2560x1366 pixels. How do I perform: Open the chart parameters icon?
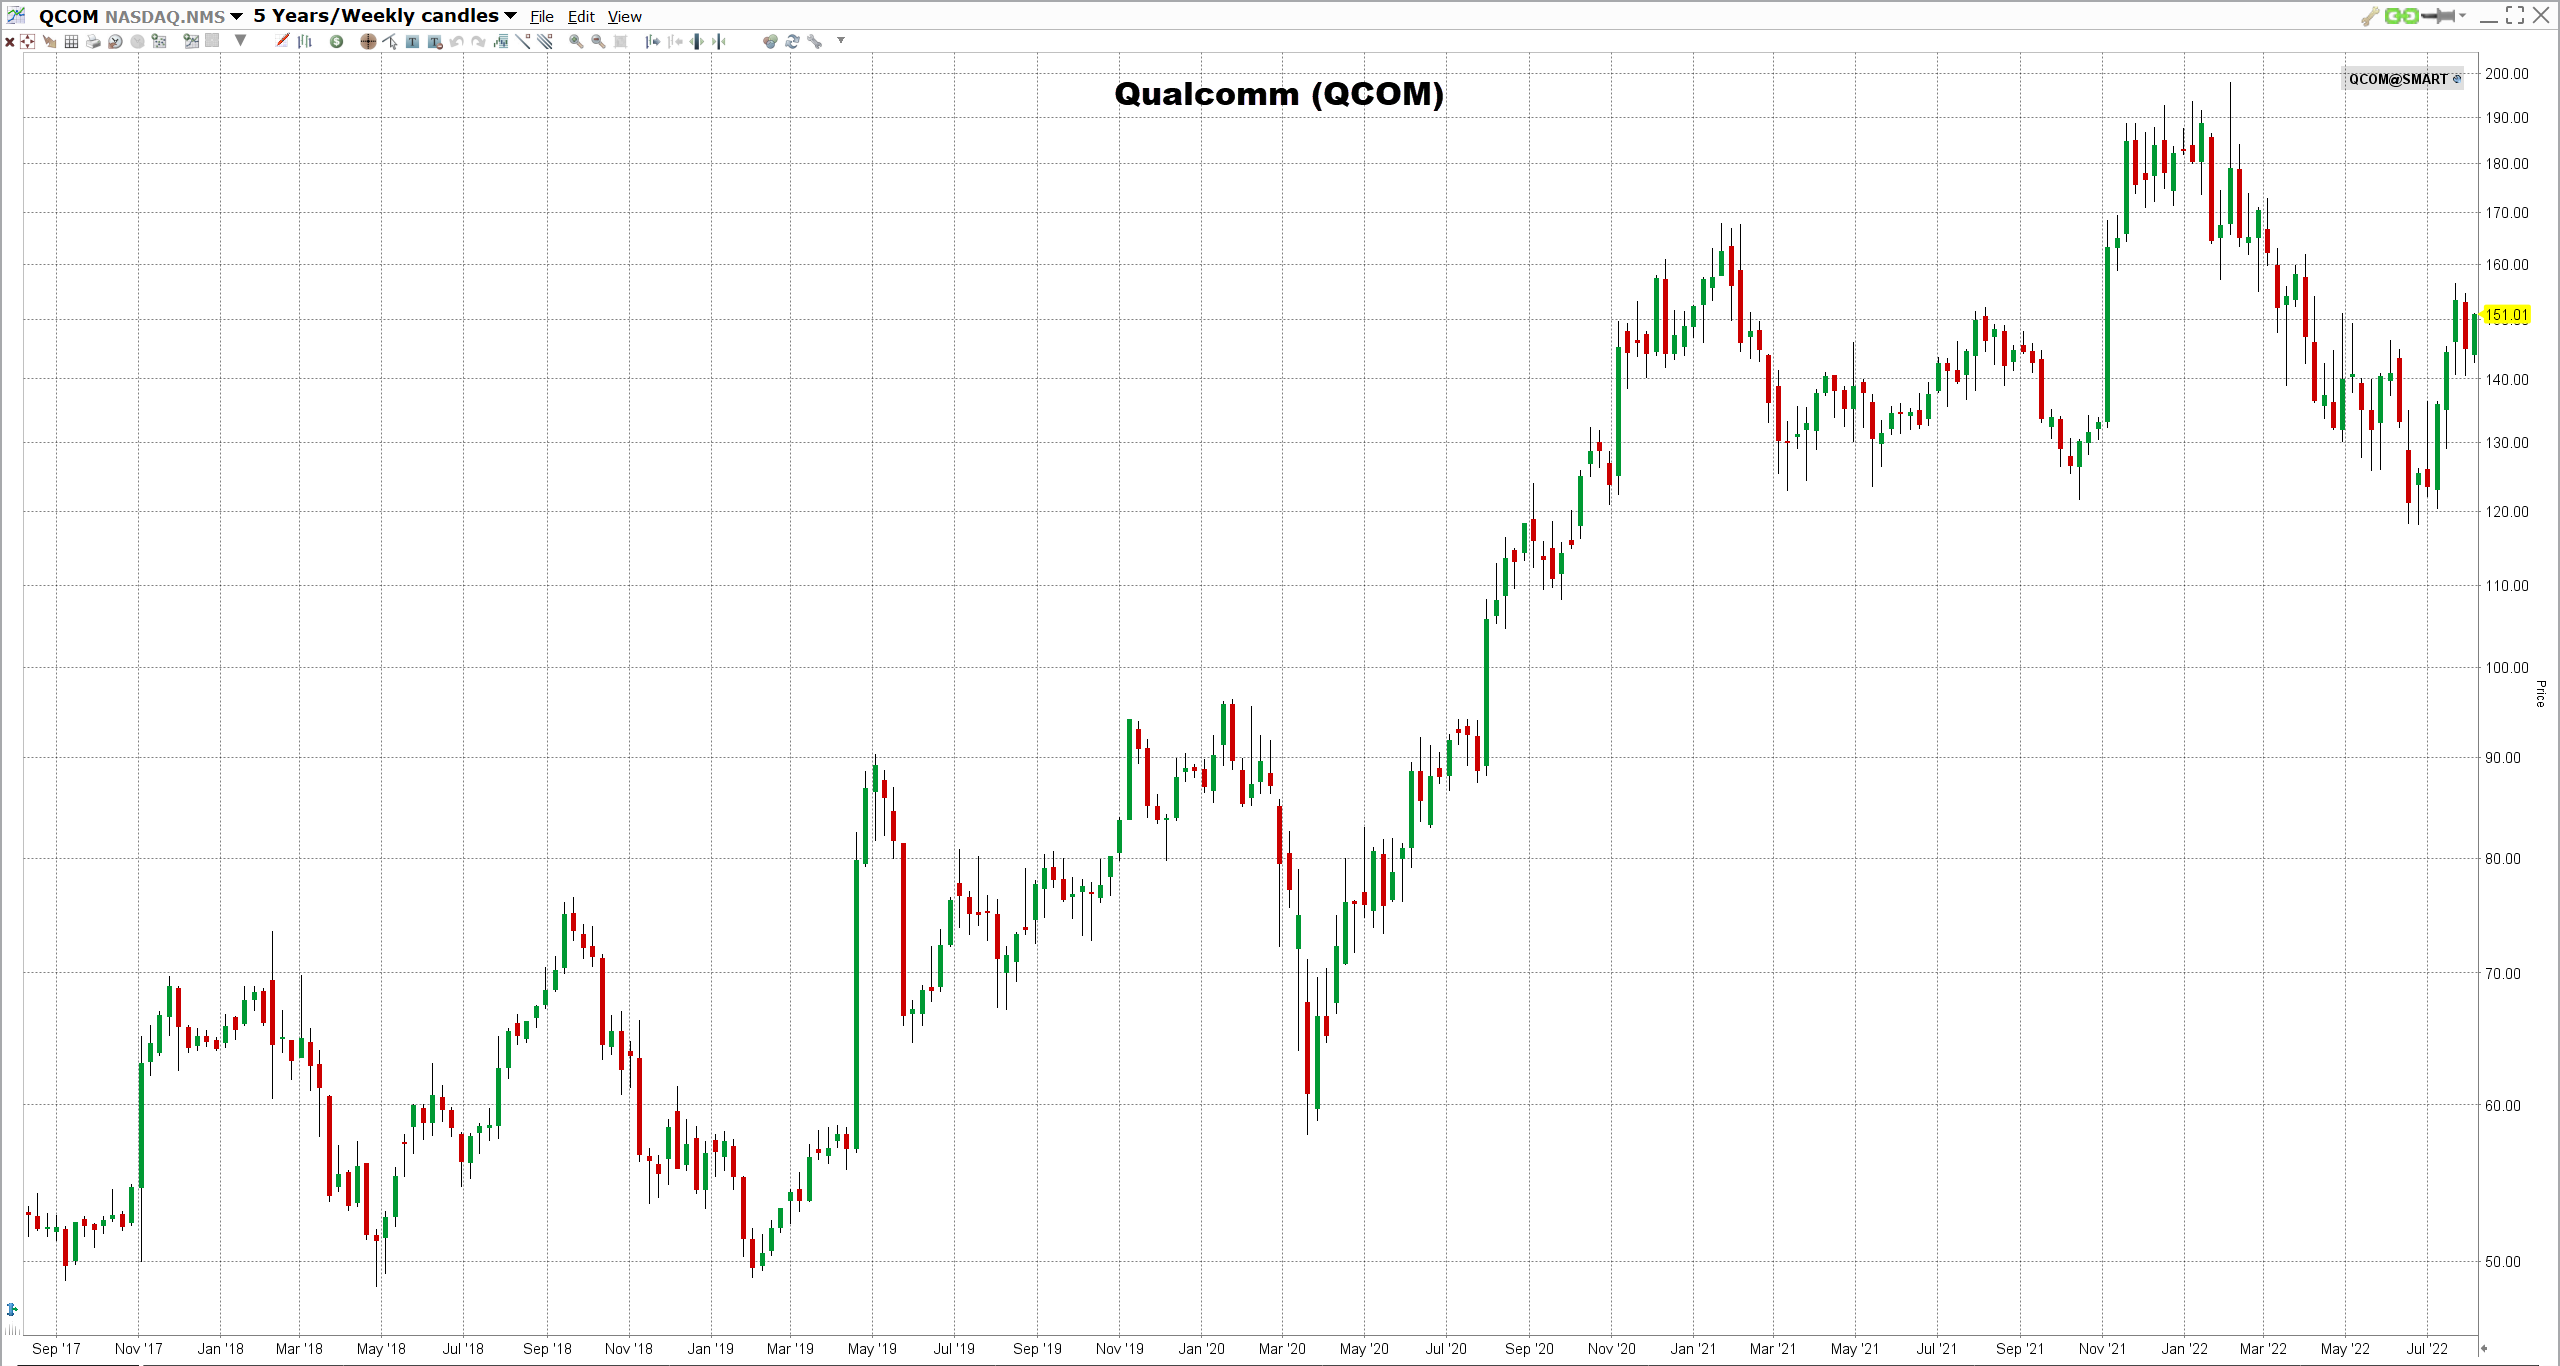159,41
